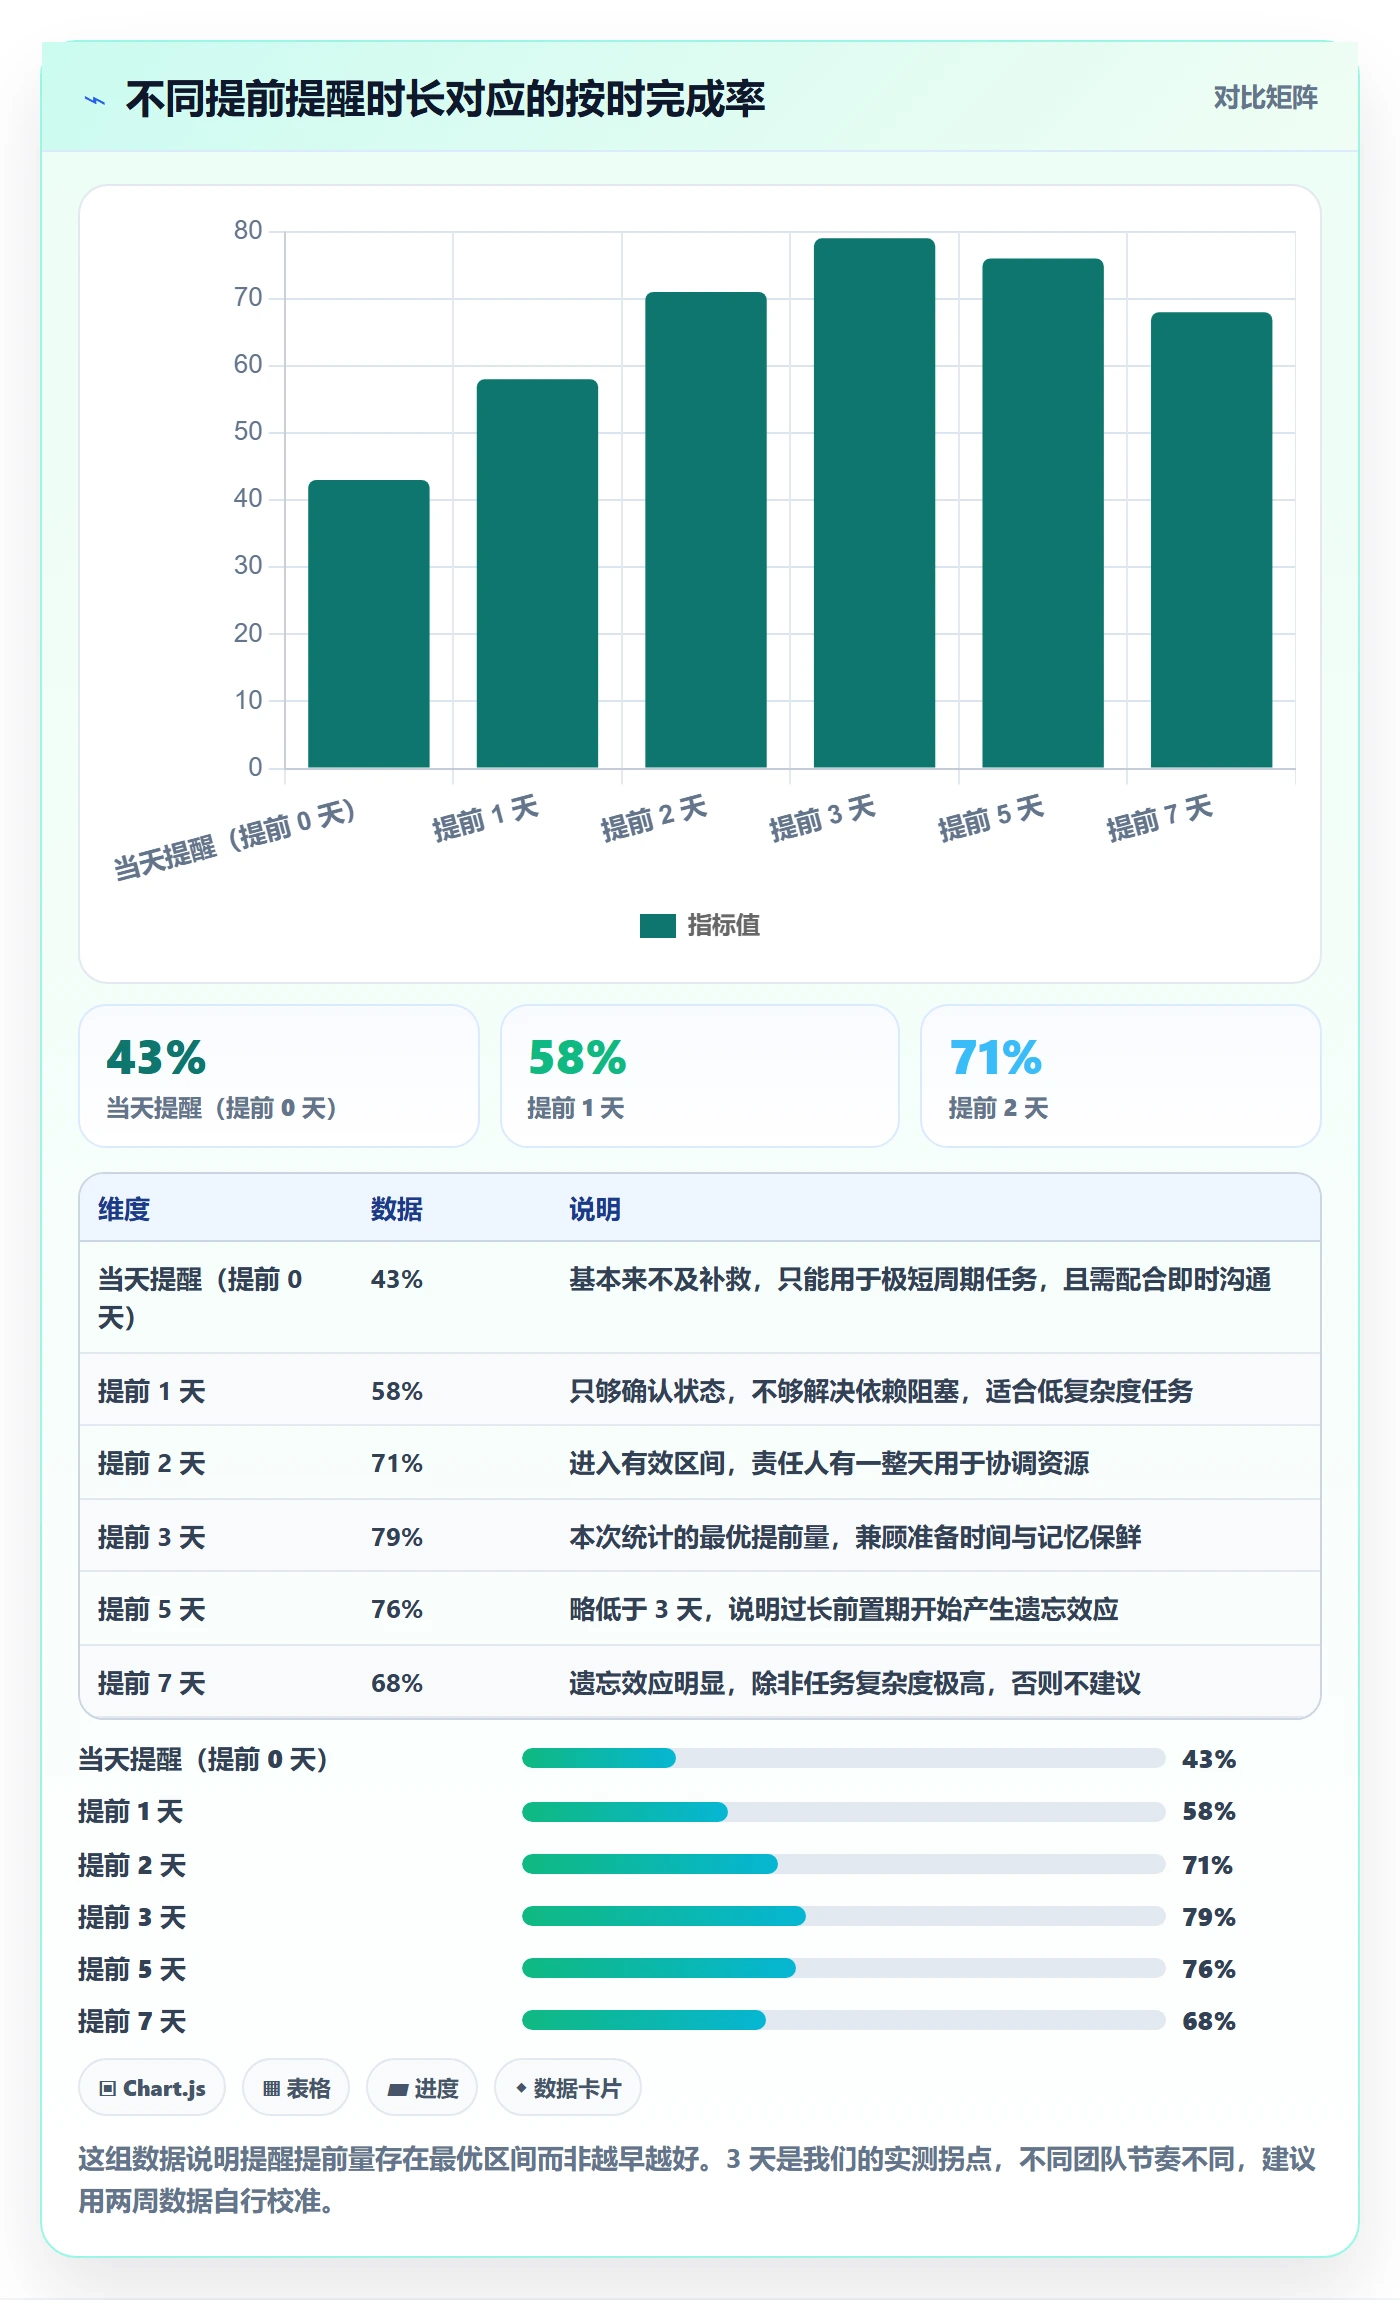Click the 当天提醒 43% progress bar
1400x2300 pixels.
point(843,1758)
